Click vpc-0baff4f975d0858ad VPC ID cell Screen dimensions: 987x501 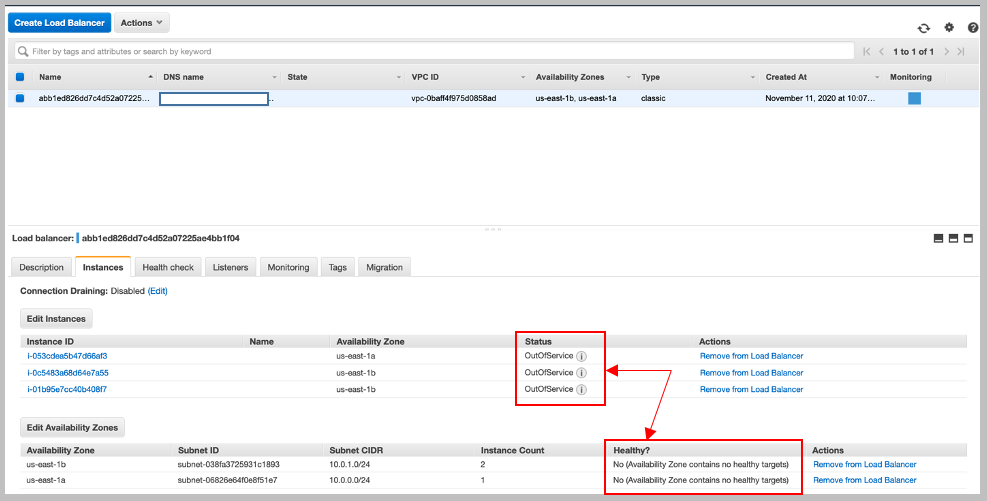click(x=453, y=98)
